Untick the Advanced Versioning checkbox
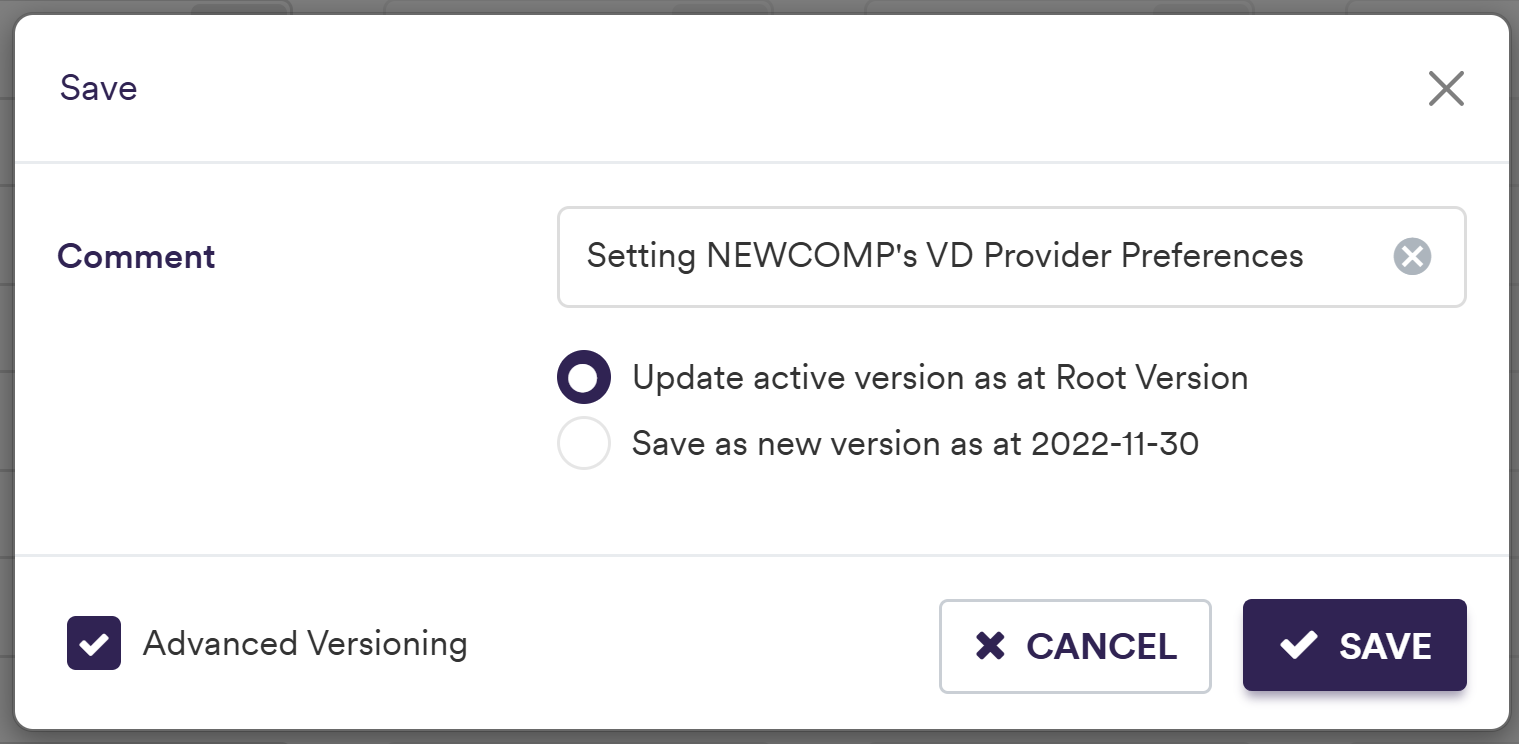This screenshot has height=744, width=1519. pyautogui.click(x=94, y=643)
